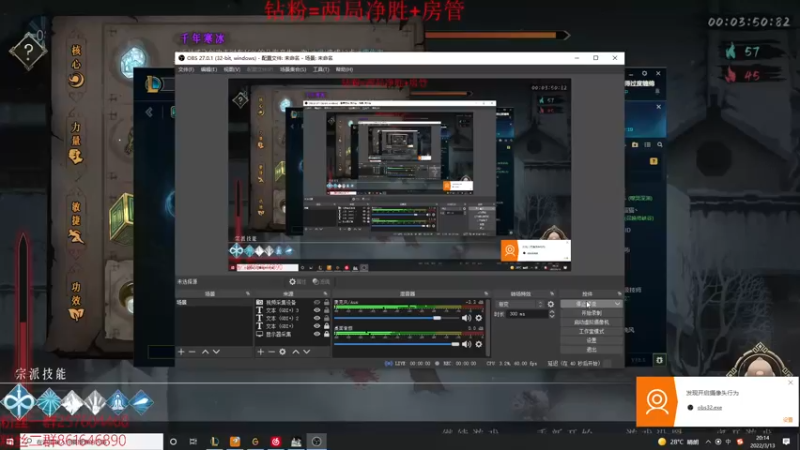Open settings gear in right side window header
Viewport: 800px width, 450px height.
point(644,73)
